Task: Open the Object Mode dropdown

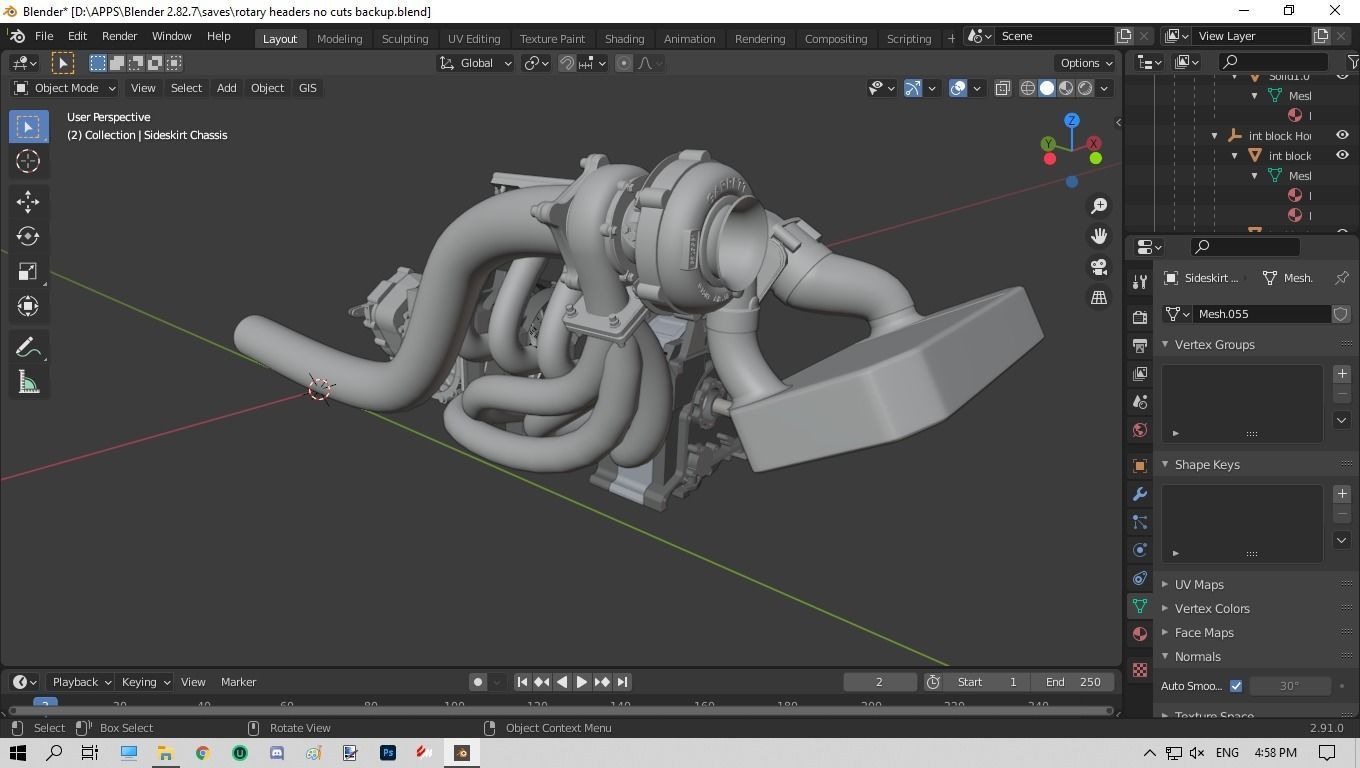Action: [65, 88]
